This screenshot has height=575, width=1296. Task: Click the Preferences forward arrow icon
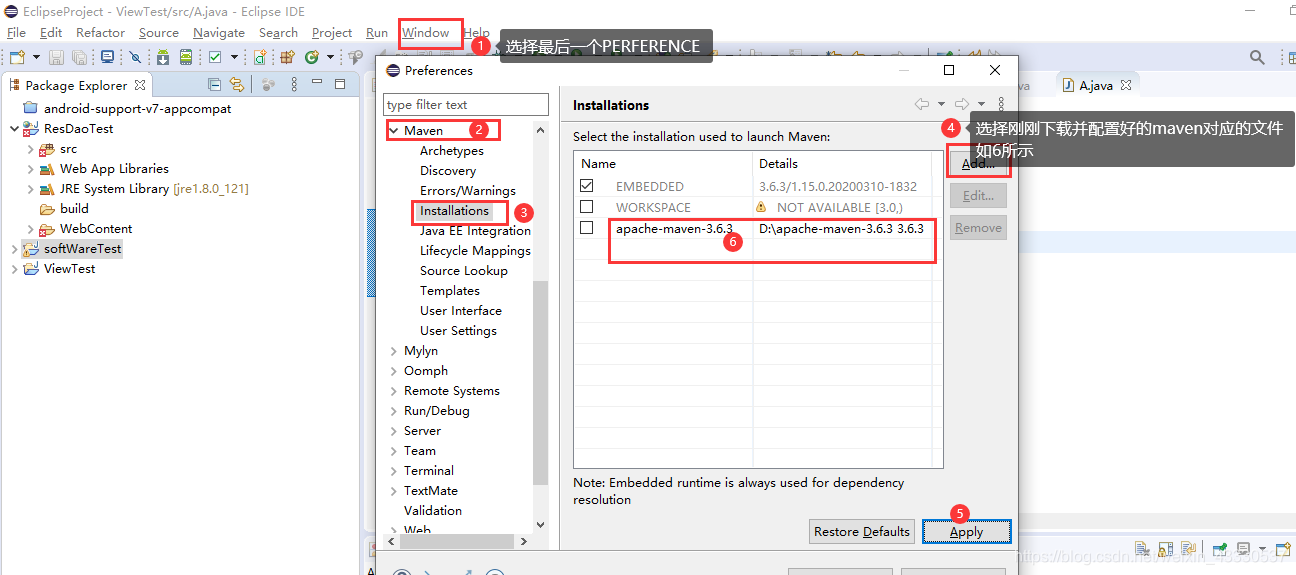pos(962,104)
